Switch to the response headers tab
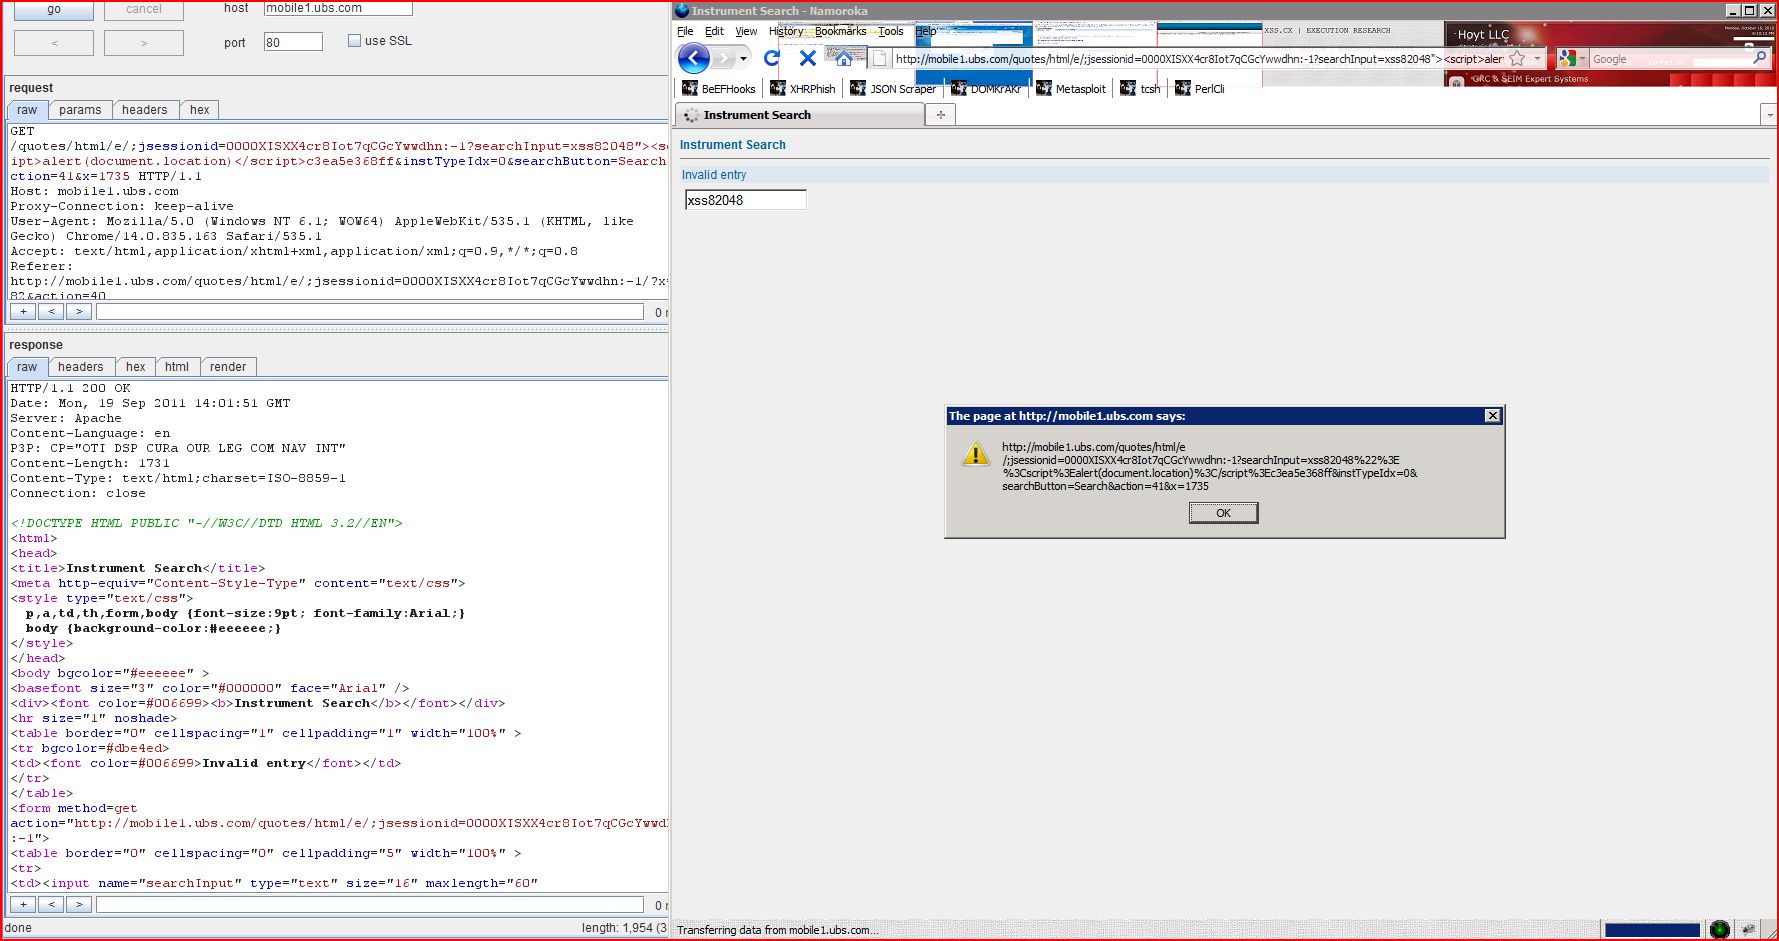The image size is (1779, 941). point(80,367)
